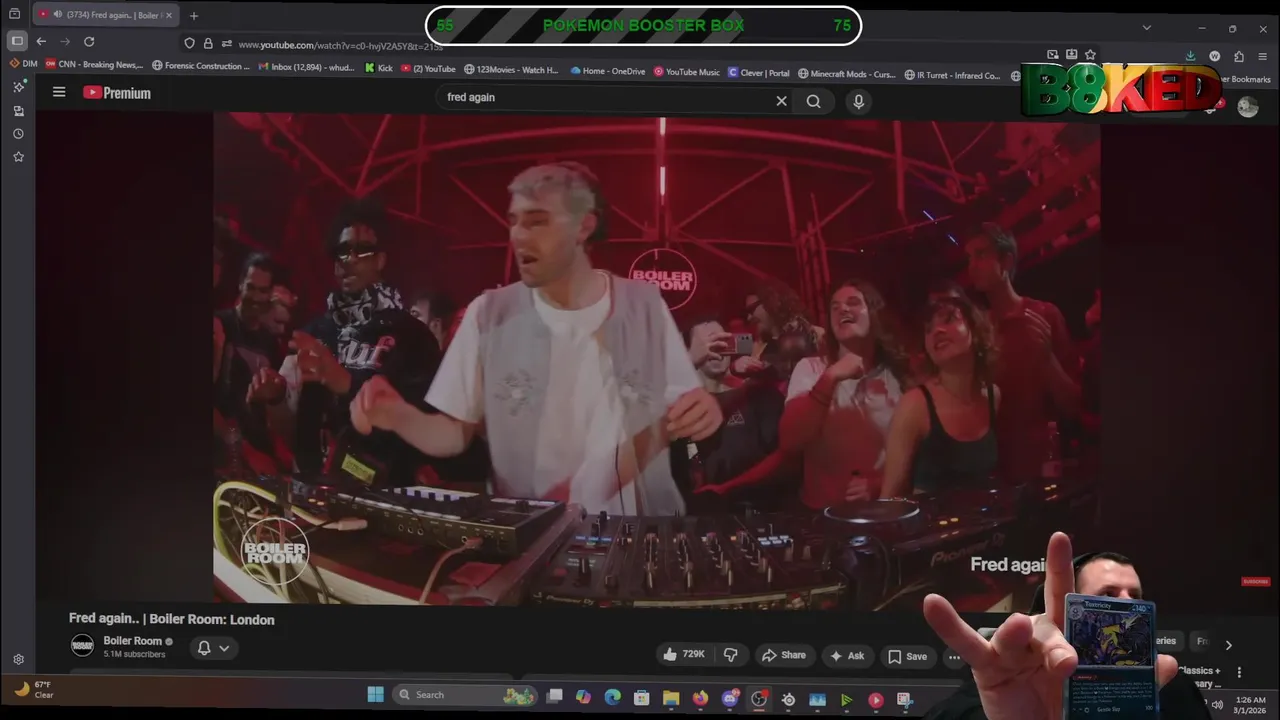The width and height of the screenshot is (1280, 720).
Task: Open Microsoft Store from the taskbar
Action: point(641,698)
